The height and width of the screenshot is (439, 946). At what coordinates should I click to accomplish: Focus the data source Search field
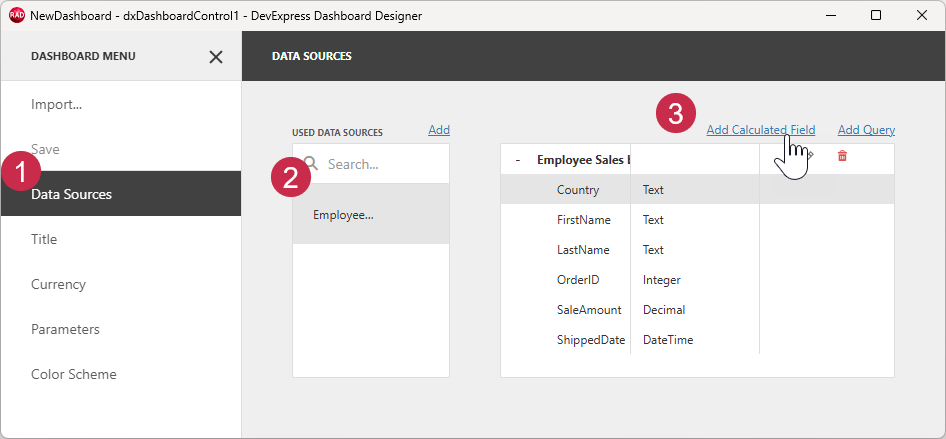(371, 163)
